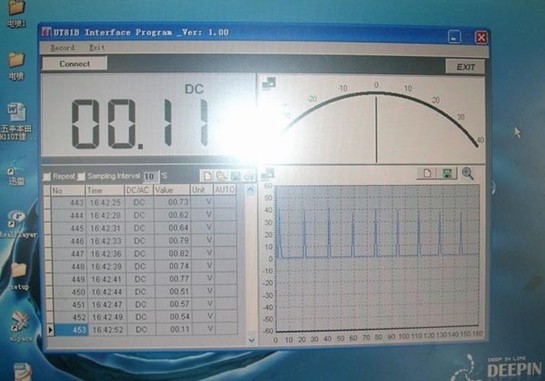Click the save icon above the data table
This screenshot has height=381, width=545.
tap(235, 176)
